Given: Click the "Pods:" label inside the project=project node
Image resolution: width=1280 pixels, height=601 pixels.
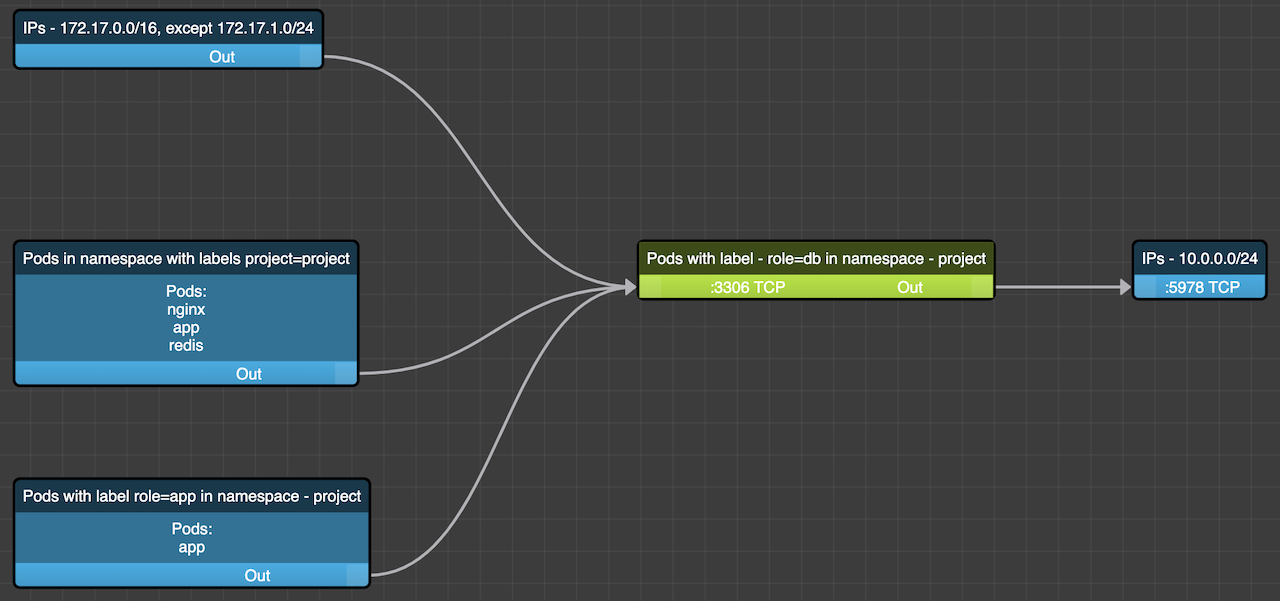Looking at the screenshot, I should coord(186,291).
